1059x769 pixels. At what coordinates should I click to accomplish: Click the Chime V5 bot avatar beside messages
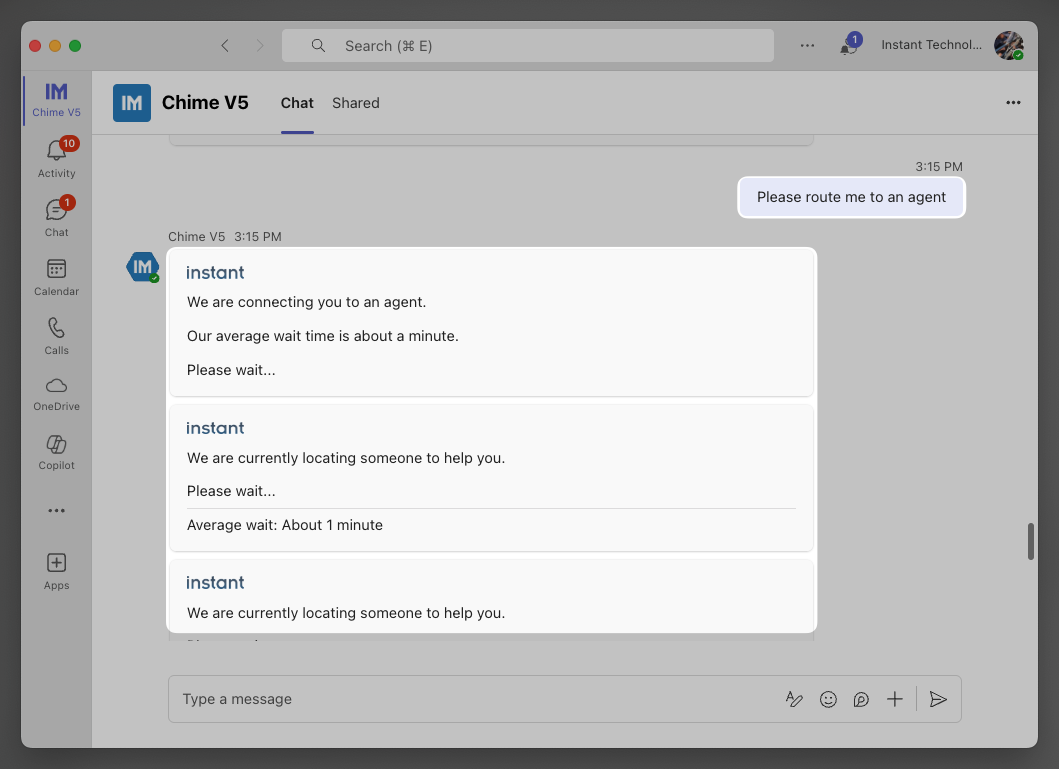point(143,267)
